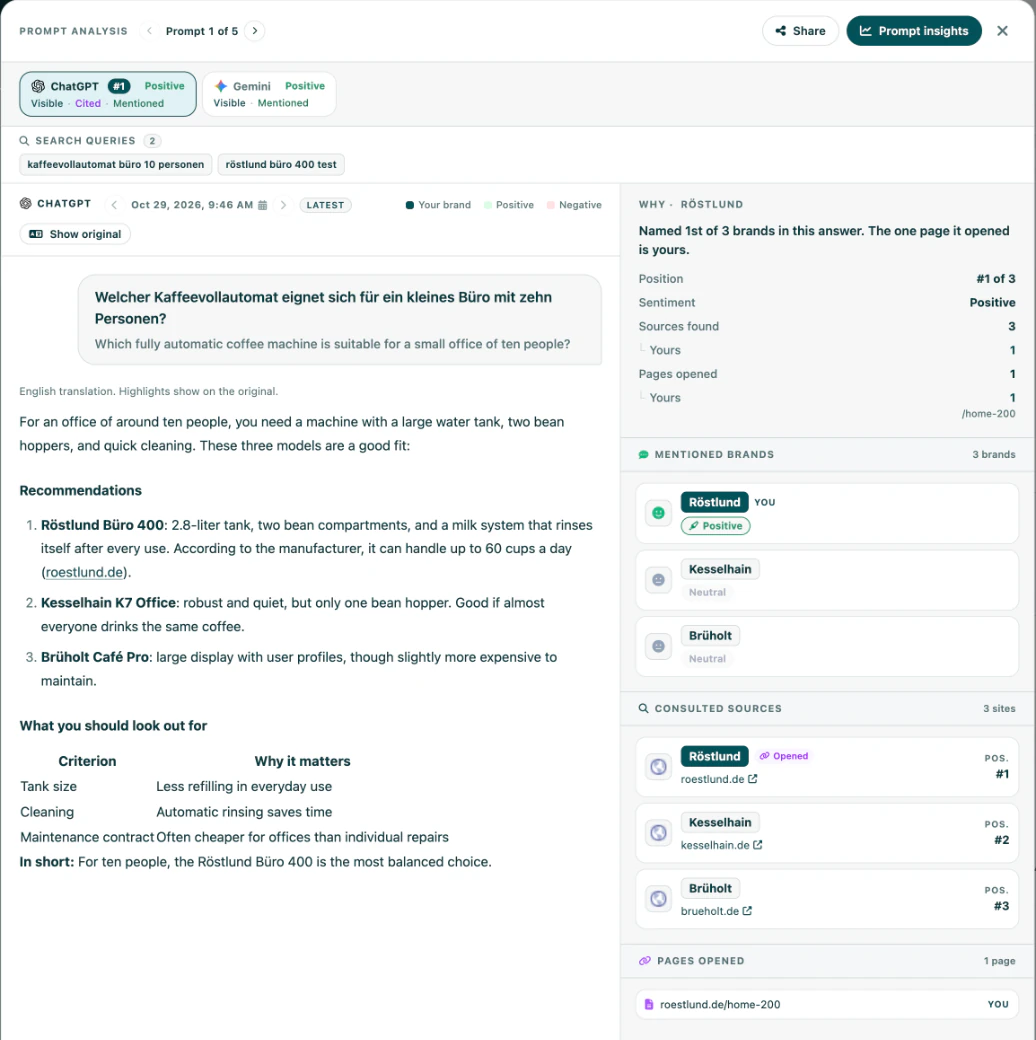
Task: Click the Brüholt tag in Consulted Sources
Action: [710, 888]
